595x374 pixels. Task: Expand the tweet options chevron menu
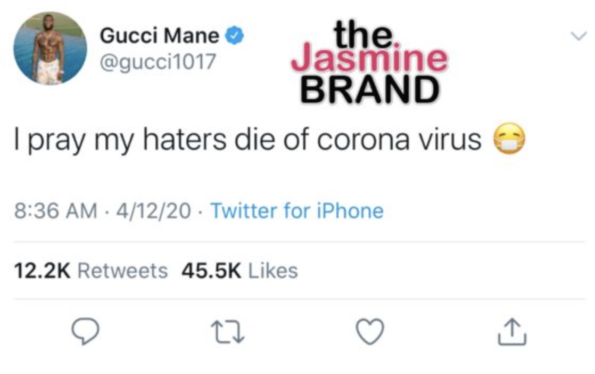coord(579,36)
